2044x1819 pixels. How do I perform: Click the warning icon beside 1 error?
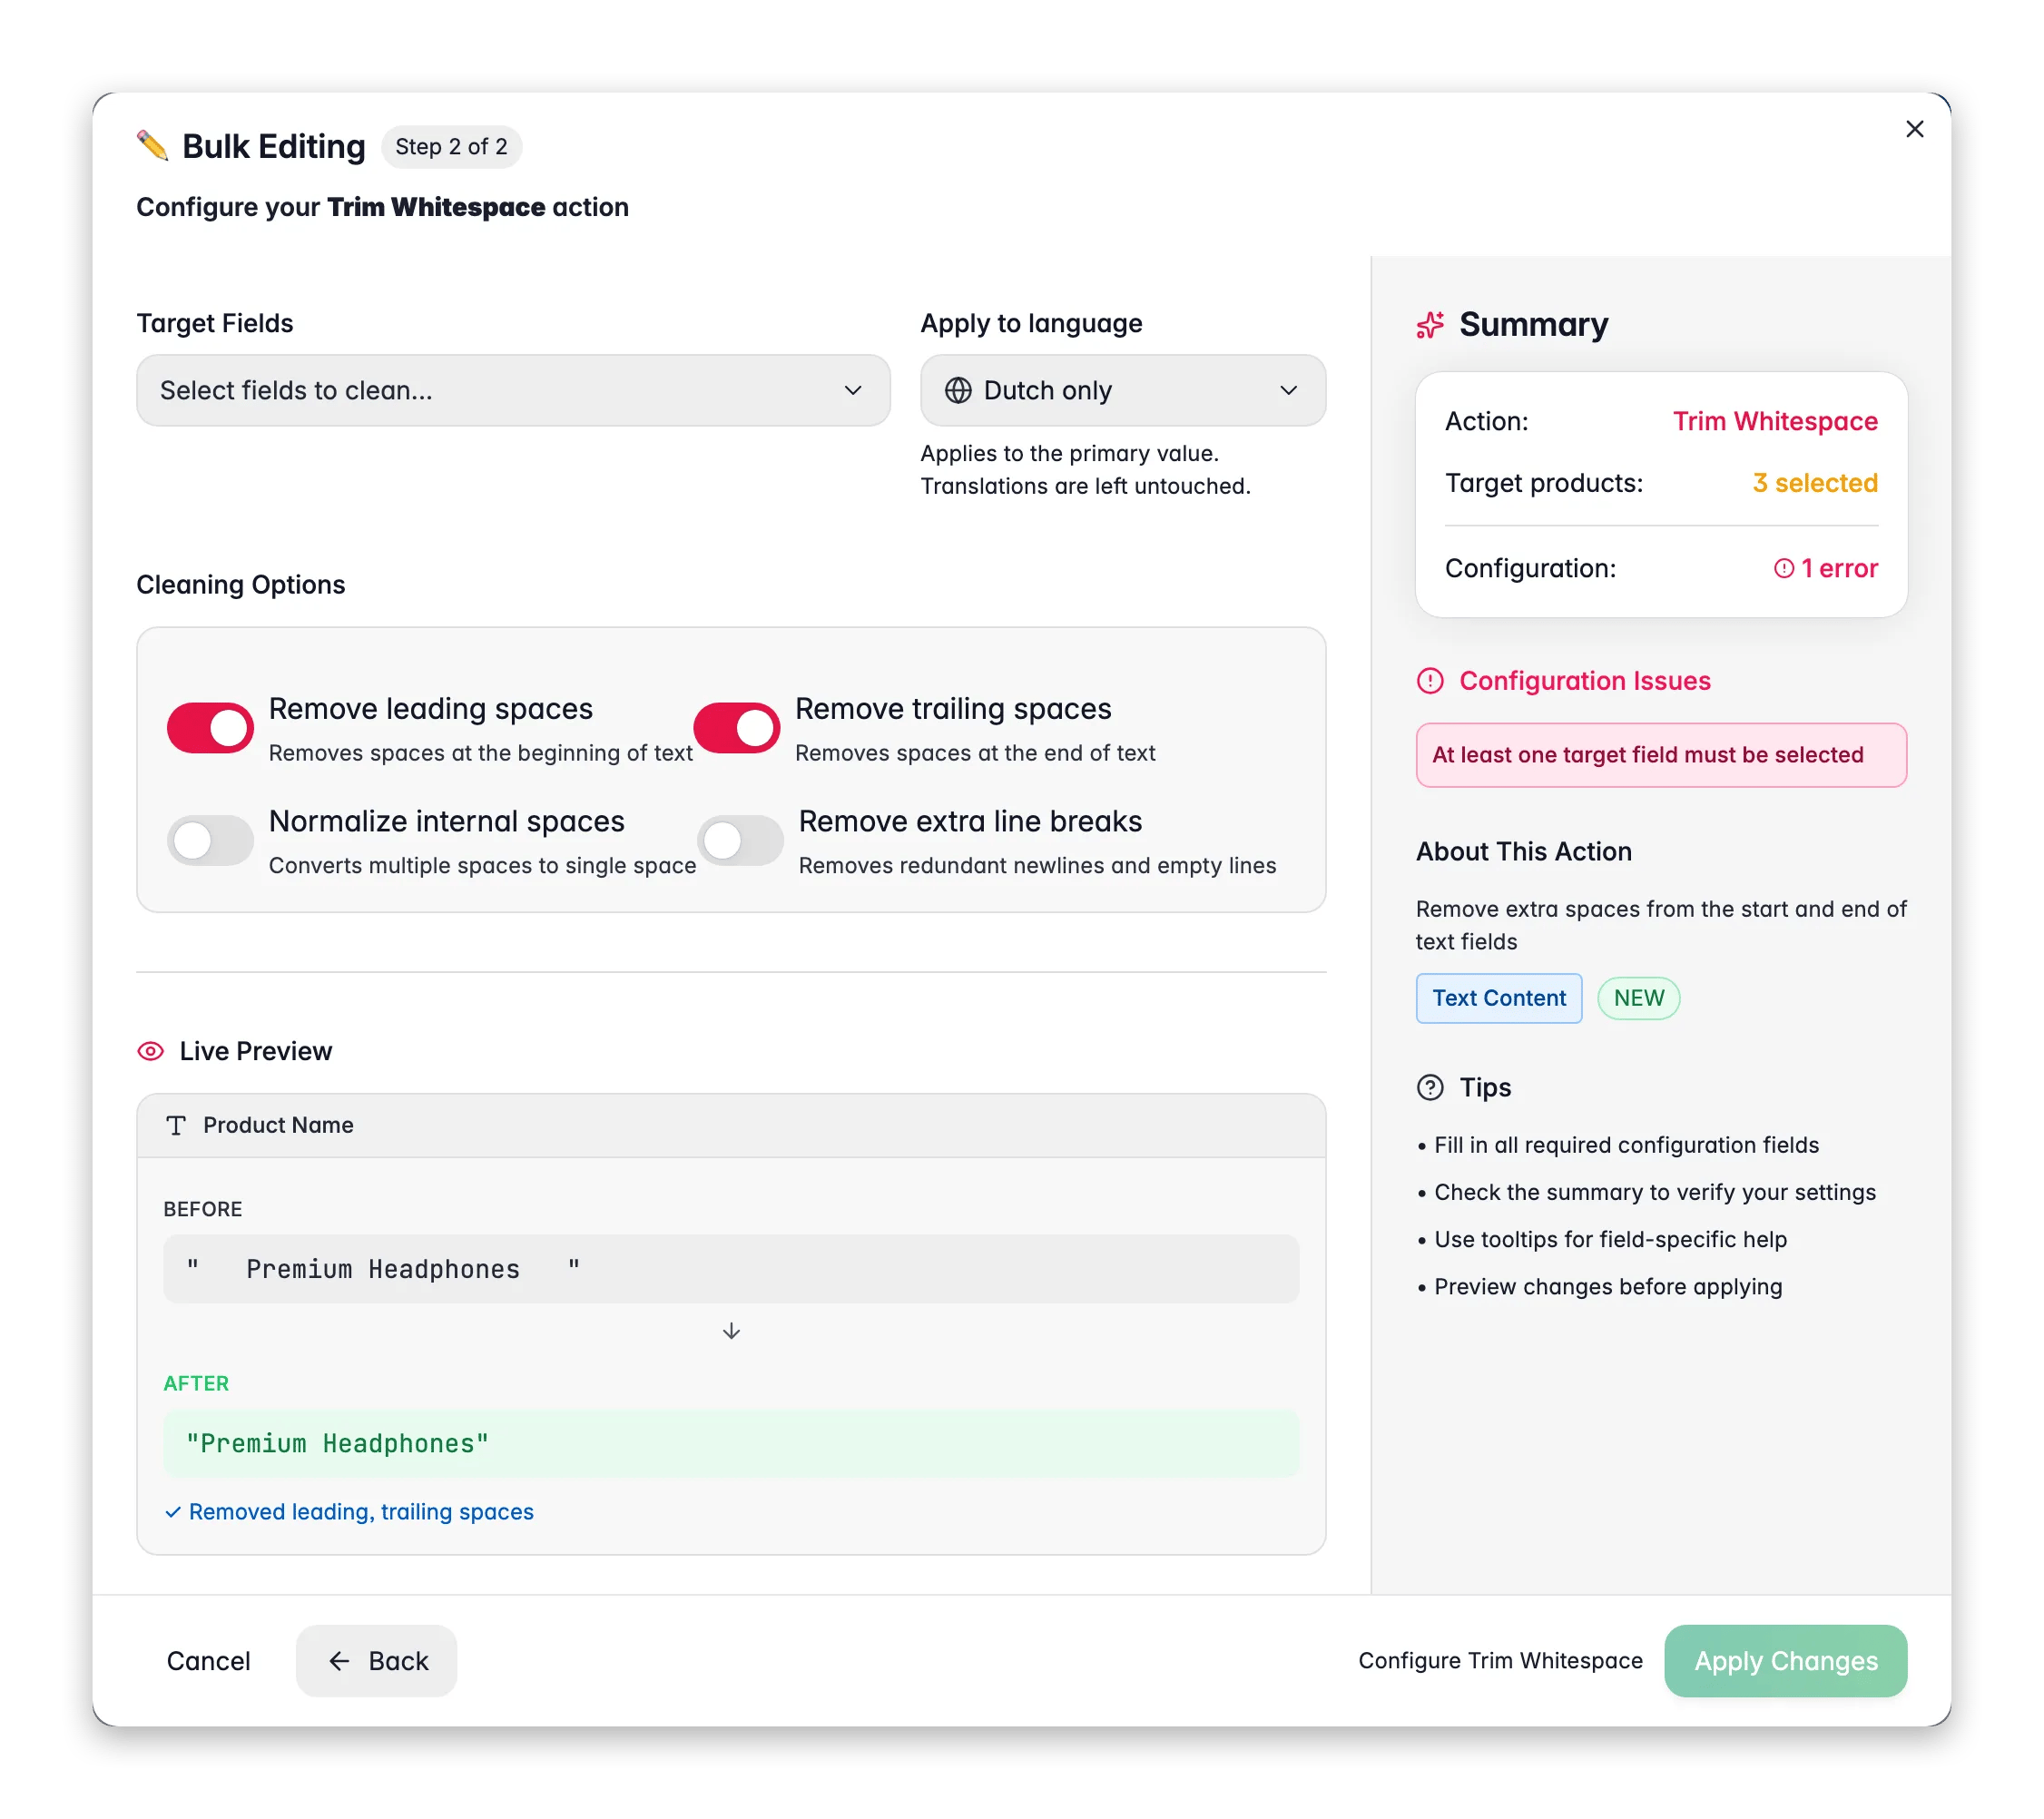[x=1783, y=568]
